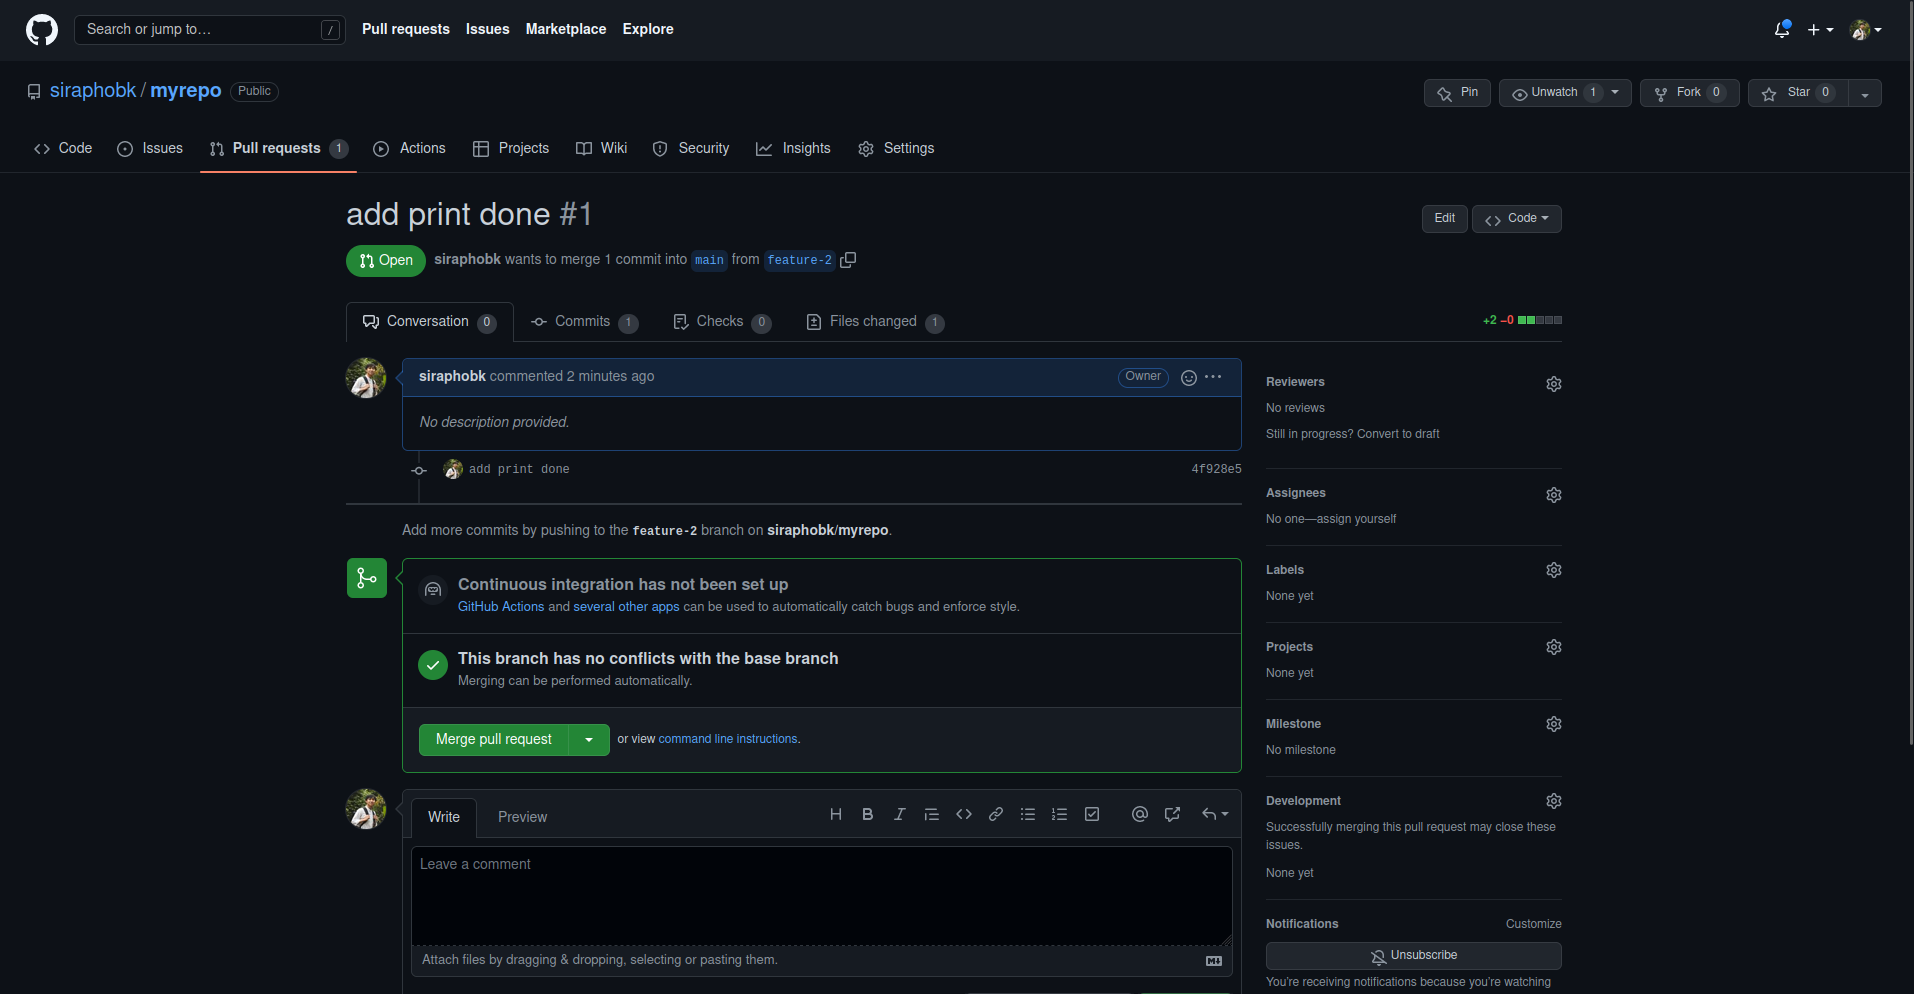Open Labels gear settings
The image size is (1914, 994).
1553,570
